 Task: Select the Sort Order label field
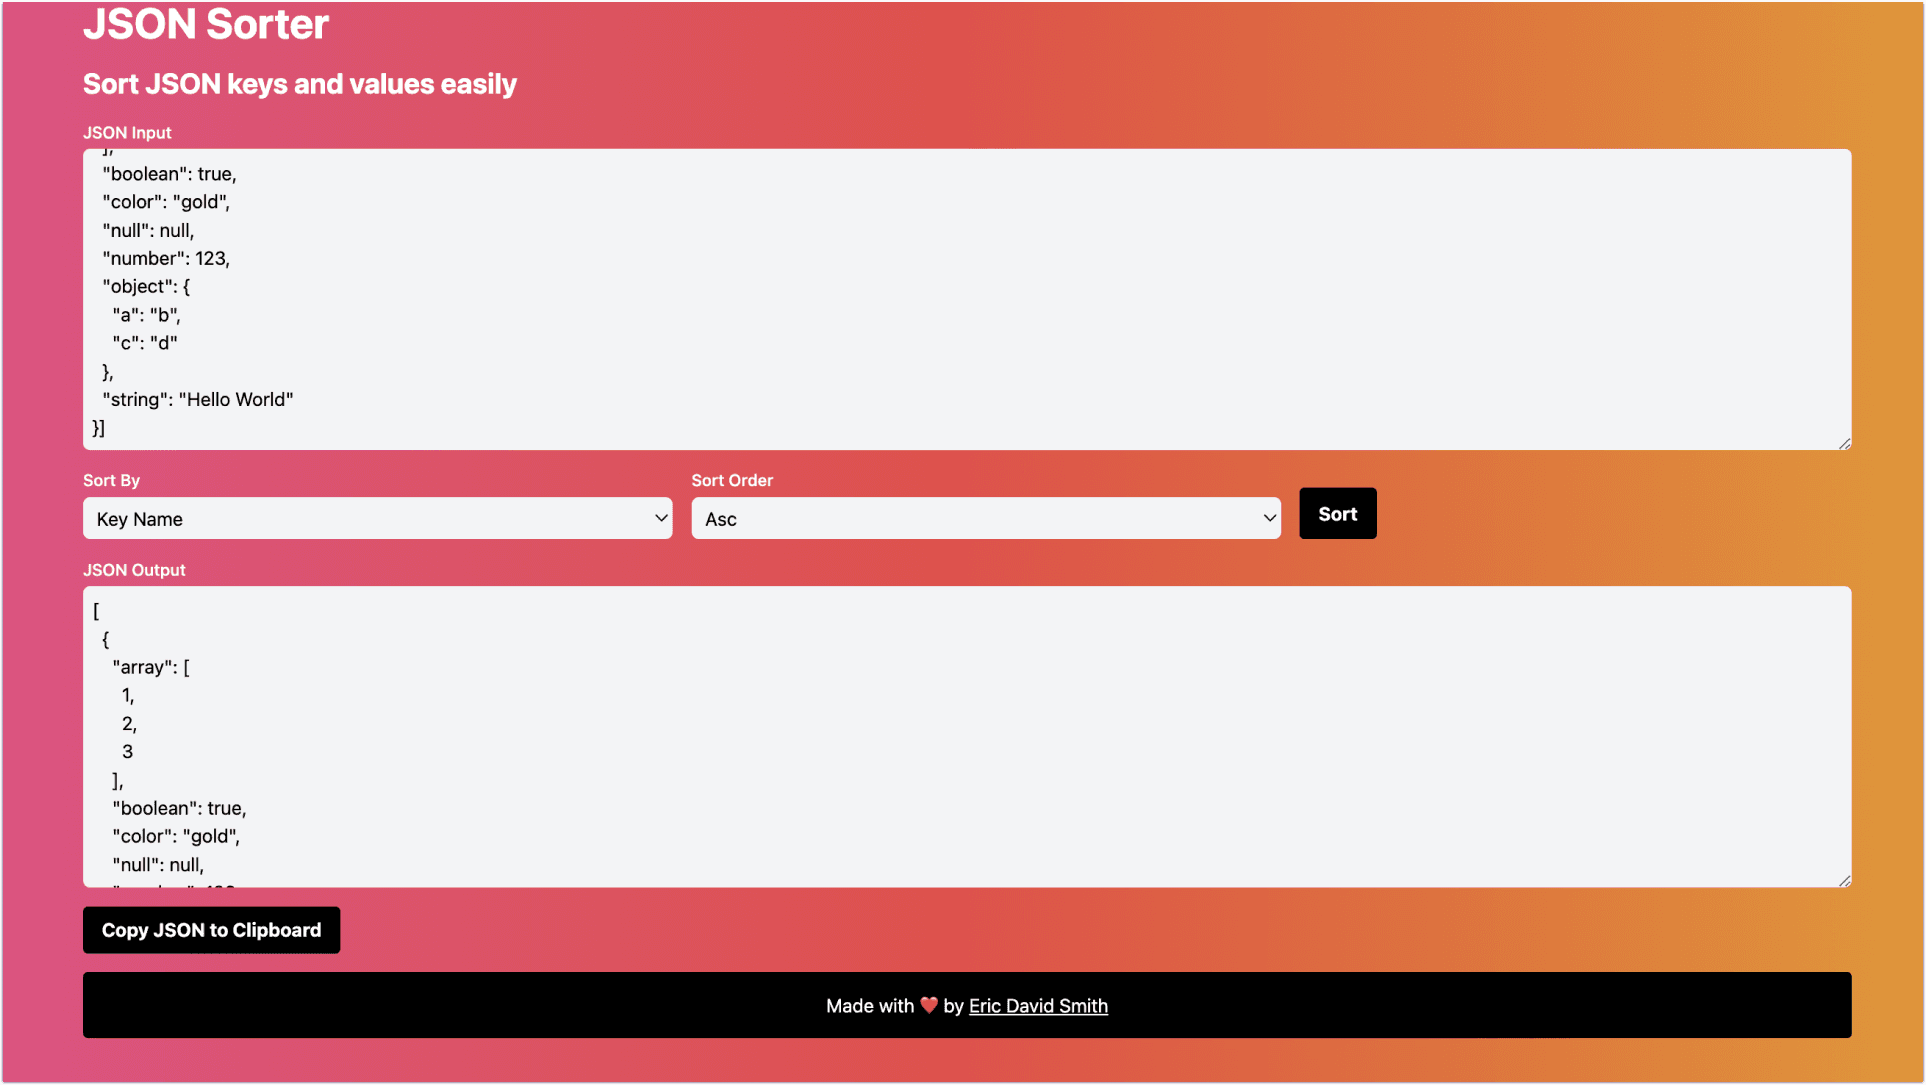click(733, 479)
